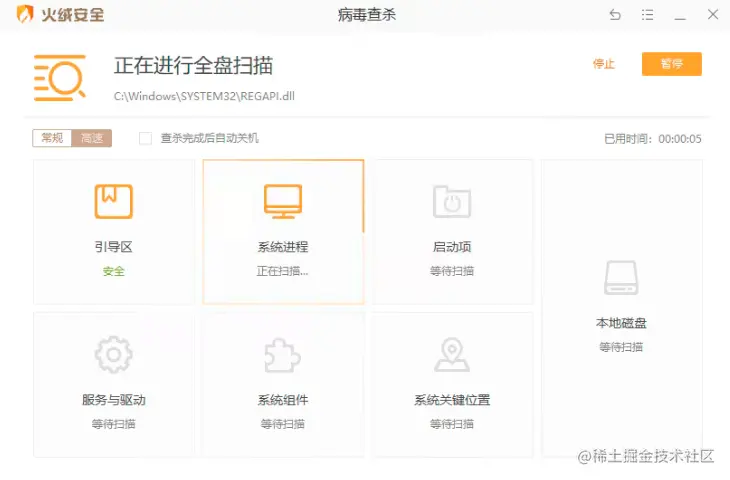Click 等待扫描 under 本地磁盘
Image resolution: width=730 pixels, height=480 pixels.
coord(621,347)
